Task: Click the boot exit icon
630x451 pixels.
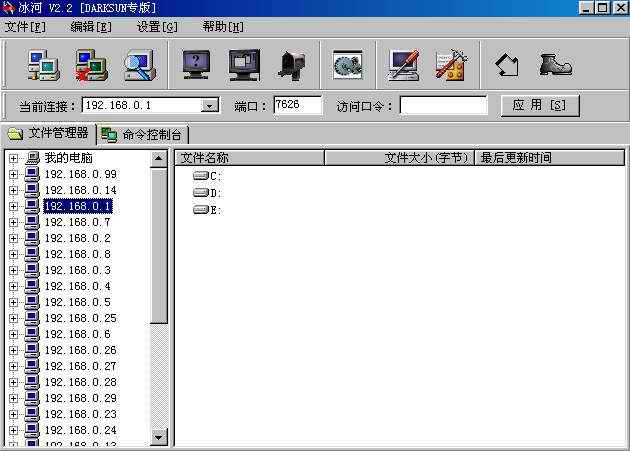Action: (x=555, y=65)
